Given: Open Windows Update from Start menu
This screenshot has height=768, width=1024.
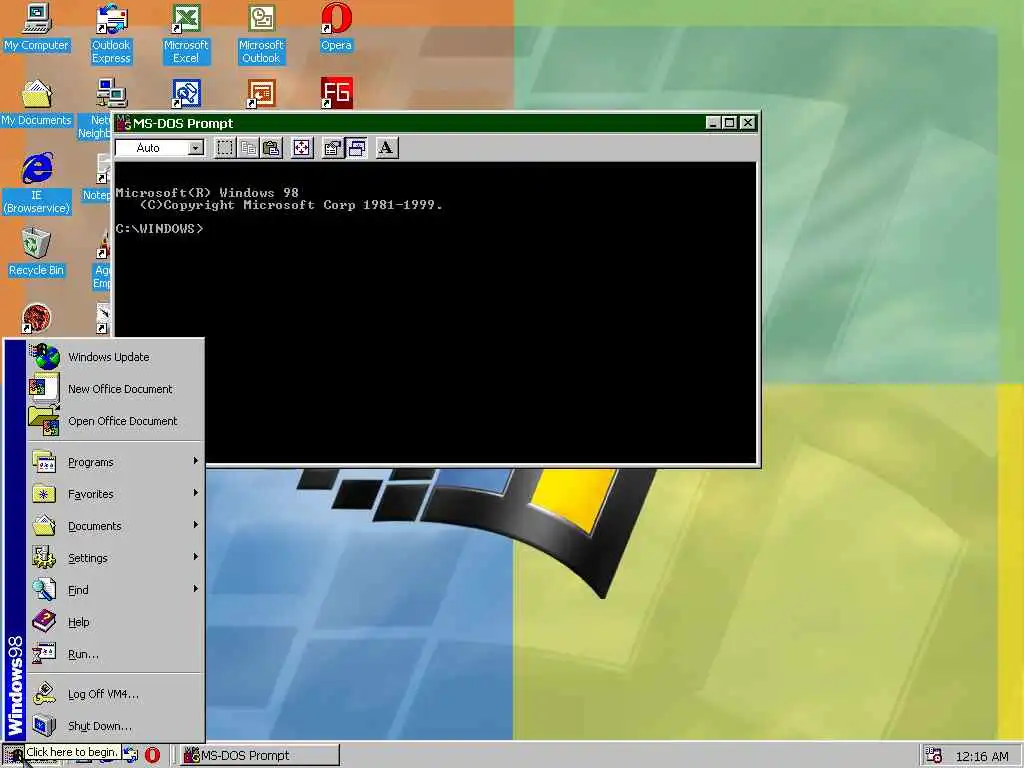Looking at the screenshot, I should (x=116, y=357).
